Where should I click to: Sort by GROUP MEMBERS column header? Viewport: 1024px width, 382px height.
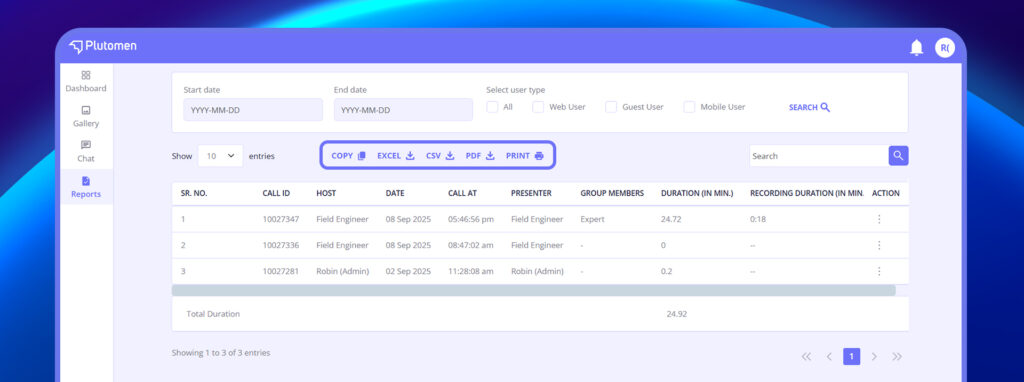click(x=612, y=193)
